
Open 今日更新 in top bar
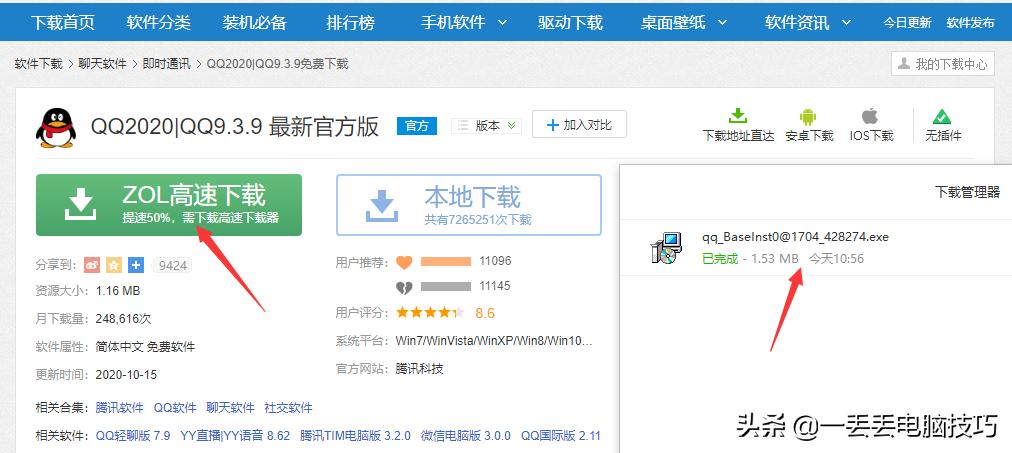pyautogui.click(x=907, y=23)
